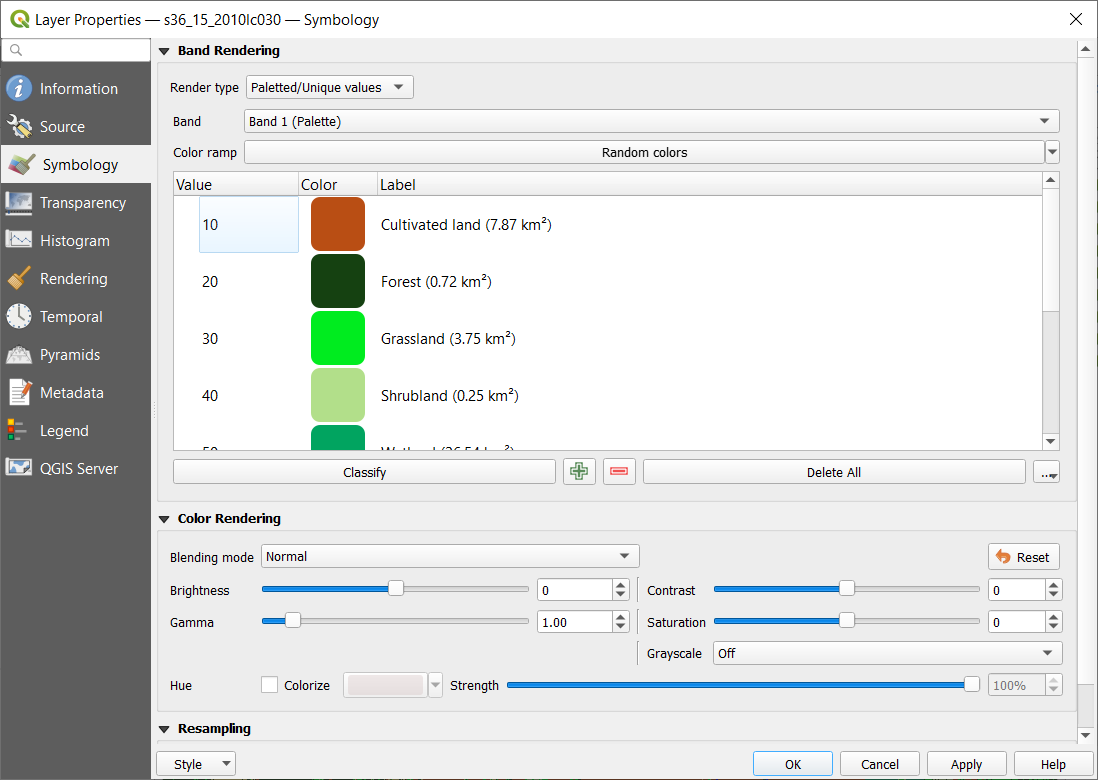Open the Cultivated land color swatch
Viewport: 1098px width, 780px height.
click(x=337, y=224)
